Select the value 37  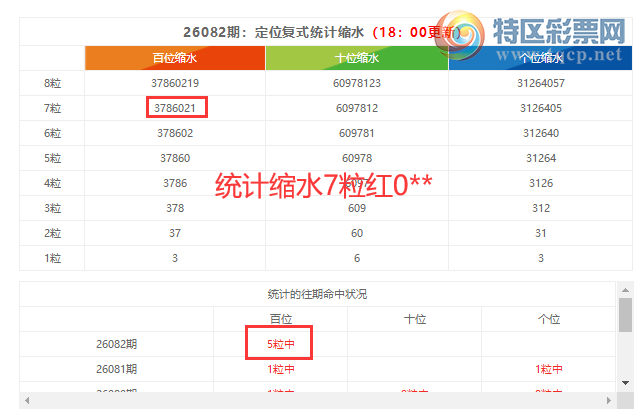pyautogui.click(x=175, y=233)
